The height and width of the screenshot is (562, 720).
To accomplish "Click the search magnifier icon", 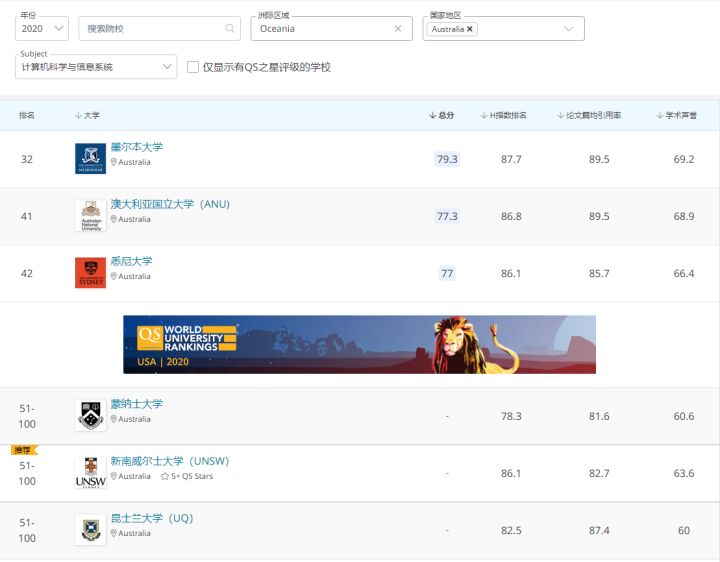I will [x=230, y=28].
